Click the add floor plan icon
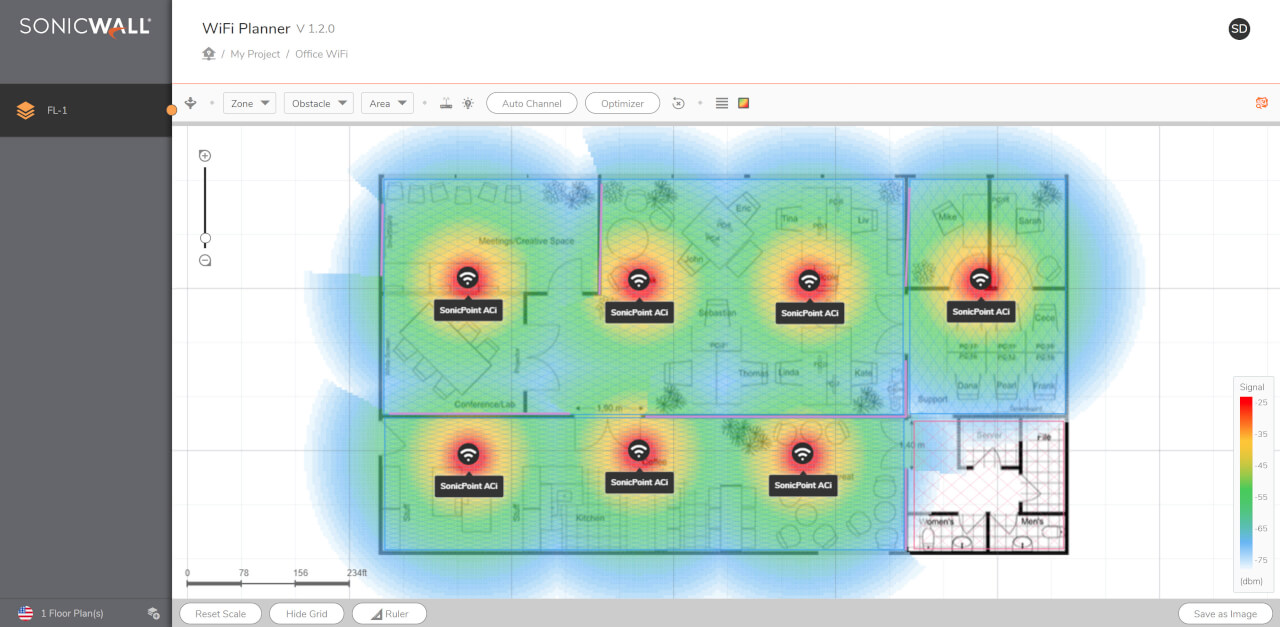The width and height of the screenshot is (1280, 627). 153,613
